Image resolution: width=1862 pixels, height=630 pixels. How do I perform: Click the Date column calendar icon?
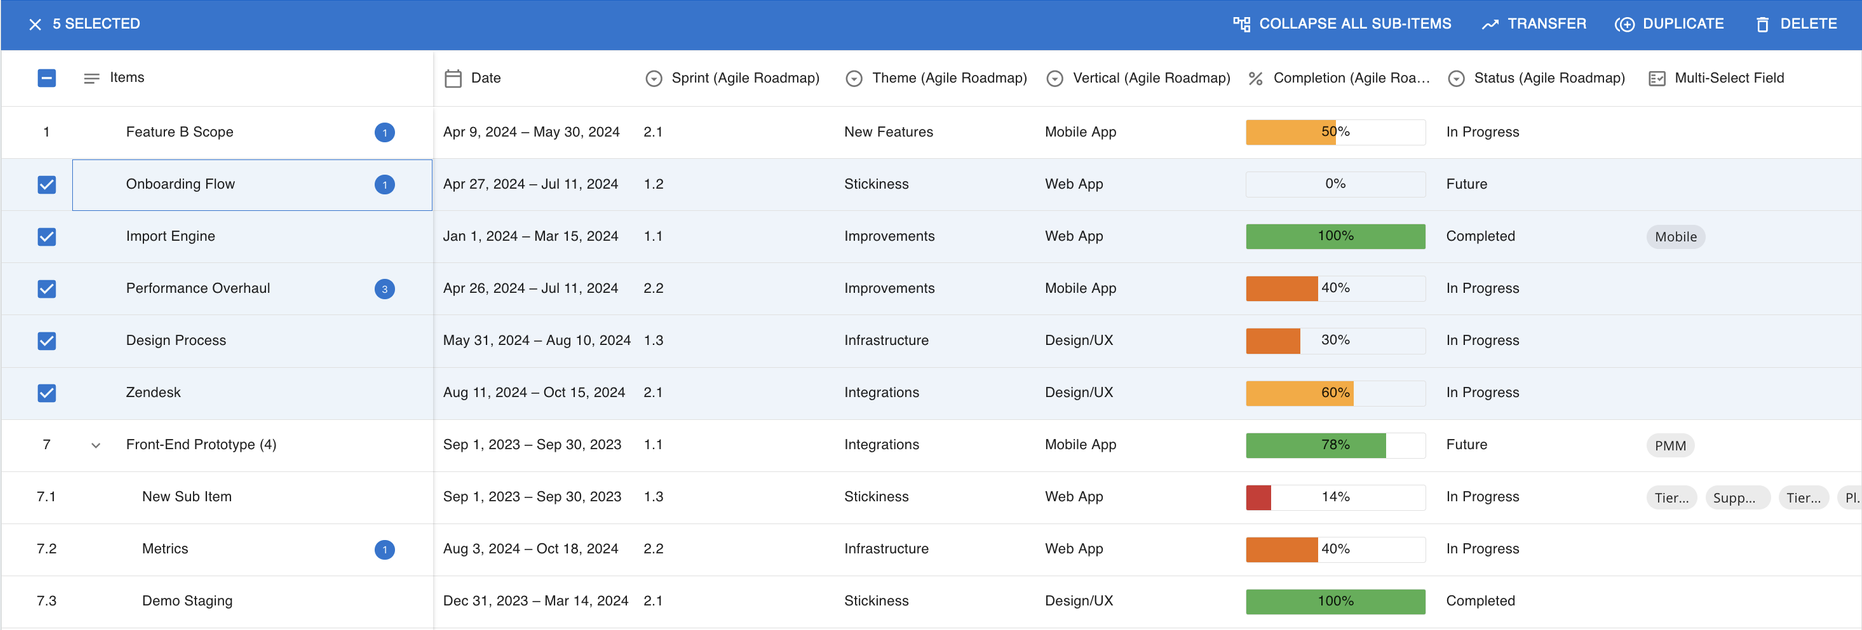point(453,78)
